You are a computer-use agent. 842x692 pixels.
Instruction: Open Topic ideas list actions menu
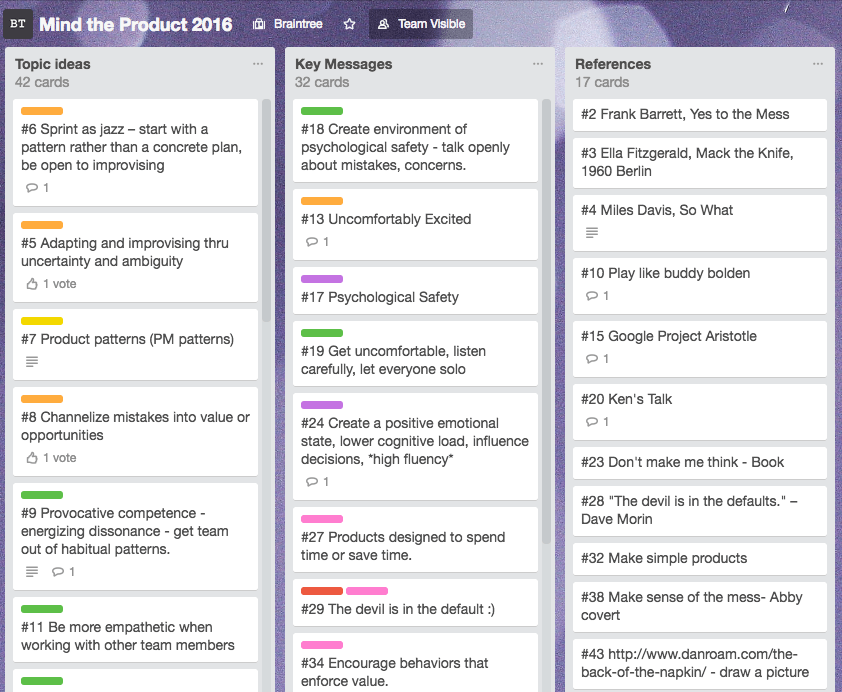[258, 64]
